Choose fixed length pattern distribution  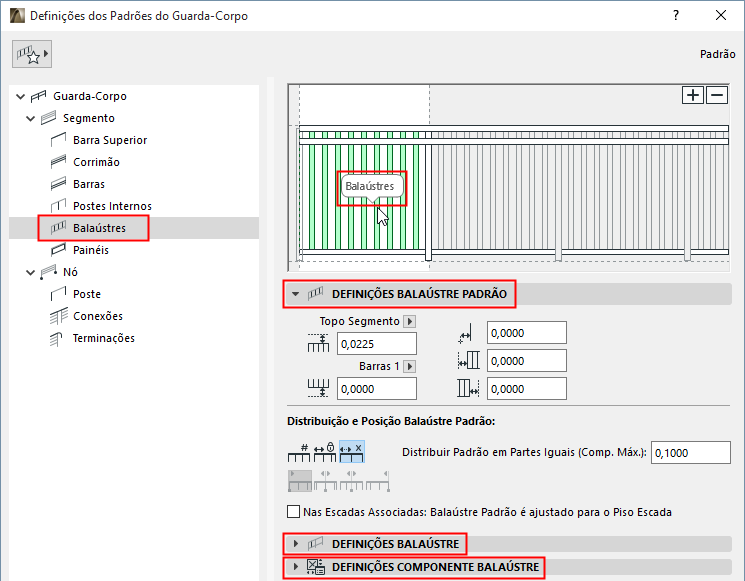coord(325,452)
